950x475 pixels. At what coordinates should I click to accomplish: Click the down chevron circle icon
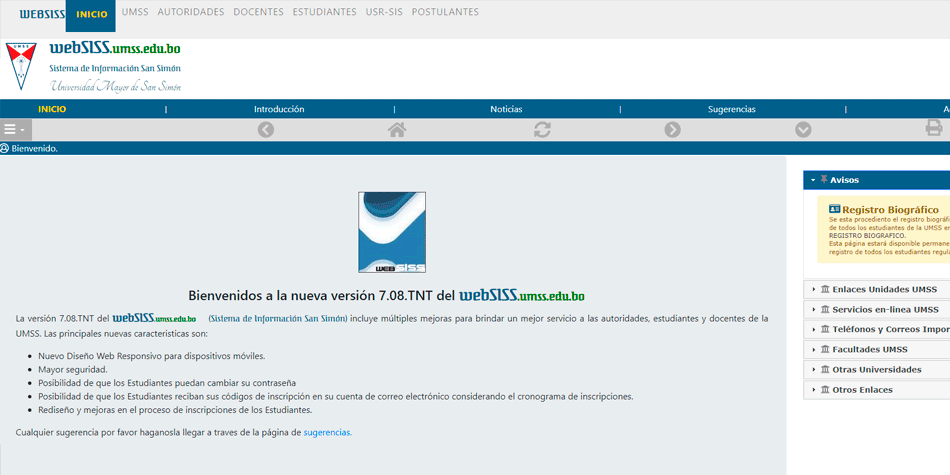coord(803,130)
